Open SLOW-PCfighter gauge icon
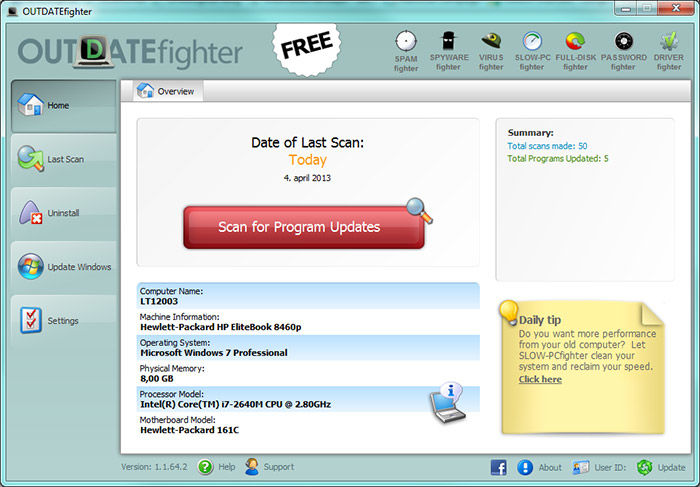Image resolution: width=700 pixels, height=487 pixels. pyautogui.click(x=532, y=50)
